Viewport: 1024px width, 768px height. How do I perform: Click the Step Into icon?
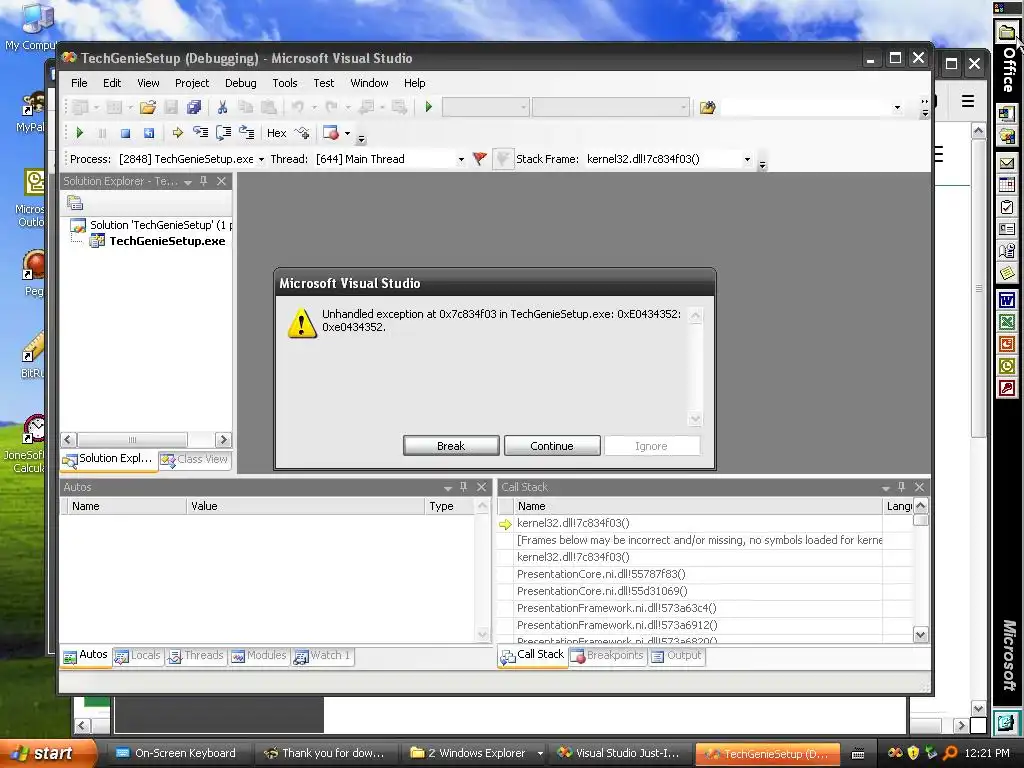click(200, 133)
